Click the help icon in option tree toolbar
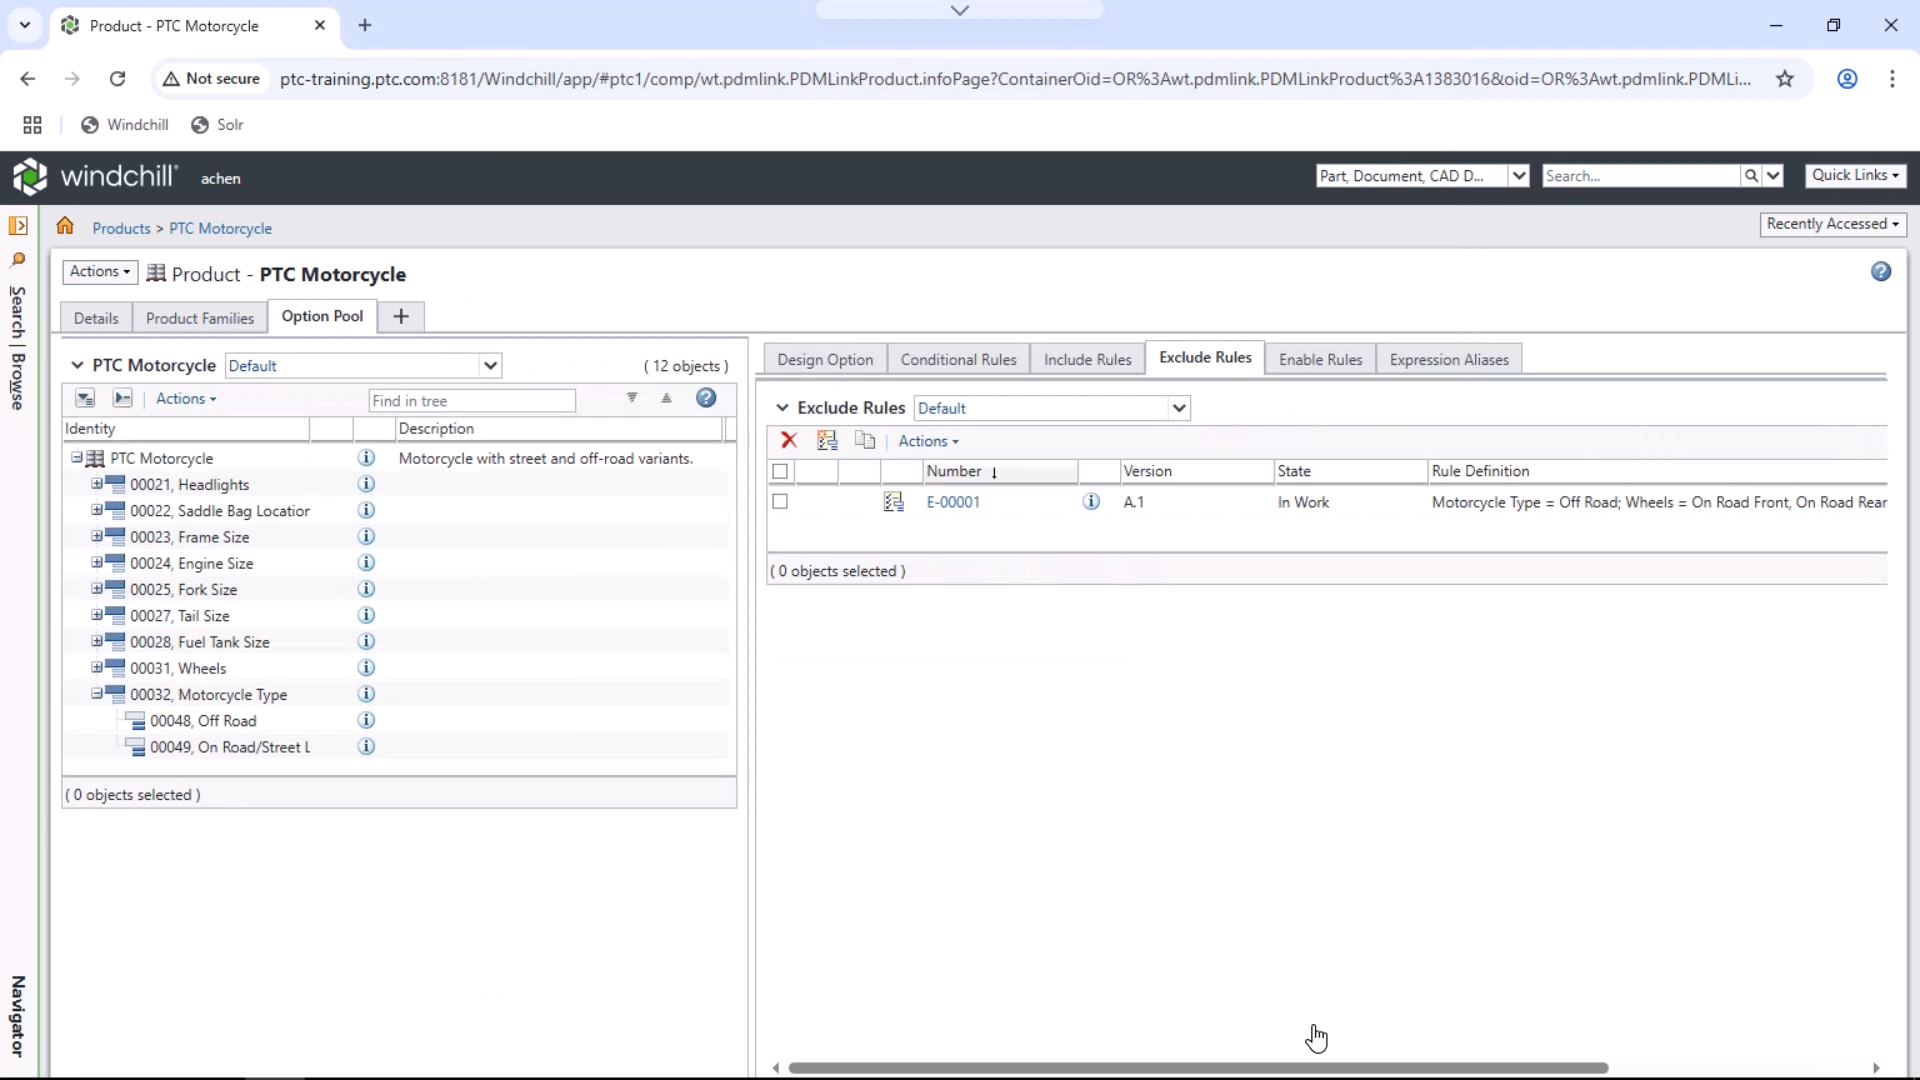 tap(706, 398)
